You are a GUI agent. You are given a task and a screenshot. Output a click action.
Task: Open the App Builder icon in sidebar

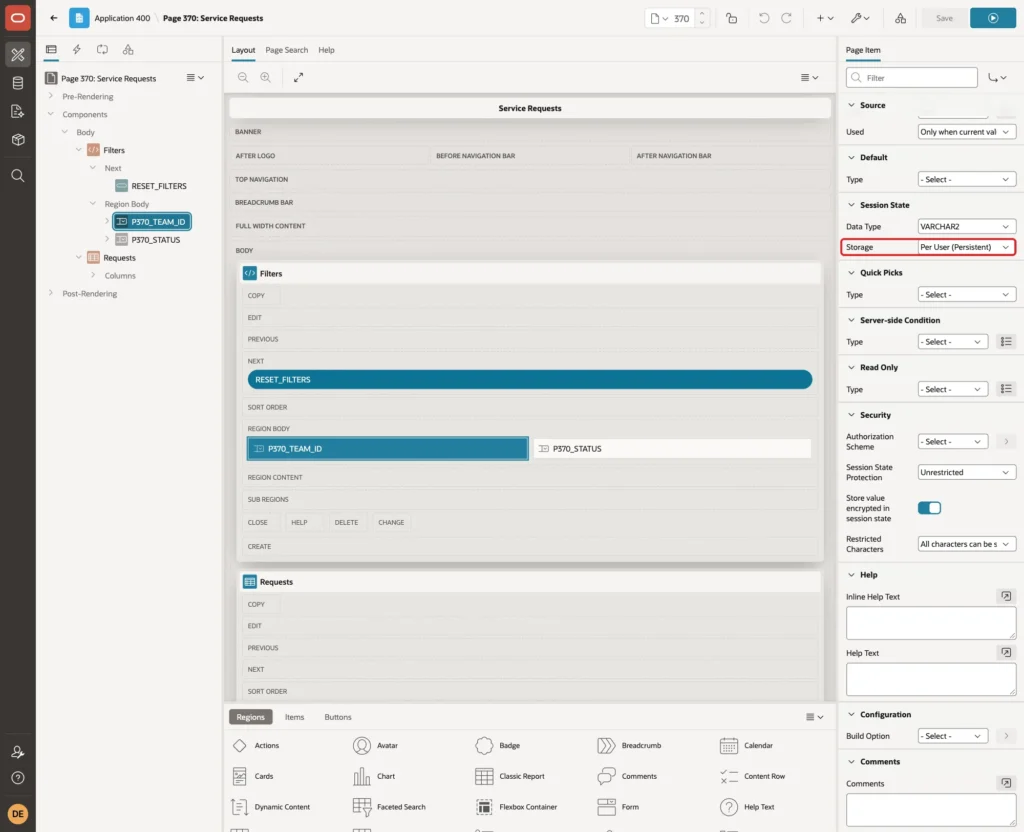[18, 54]
